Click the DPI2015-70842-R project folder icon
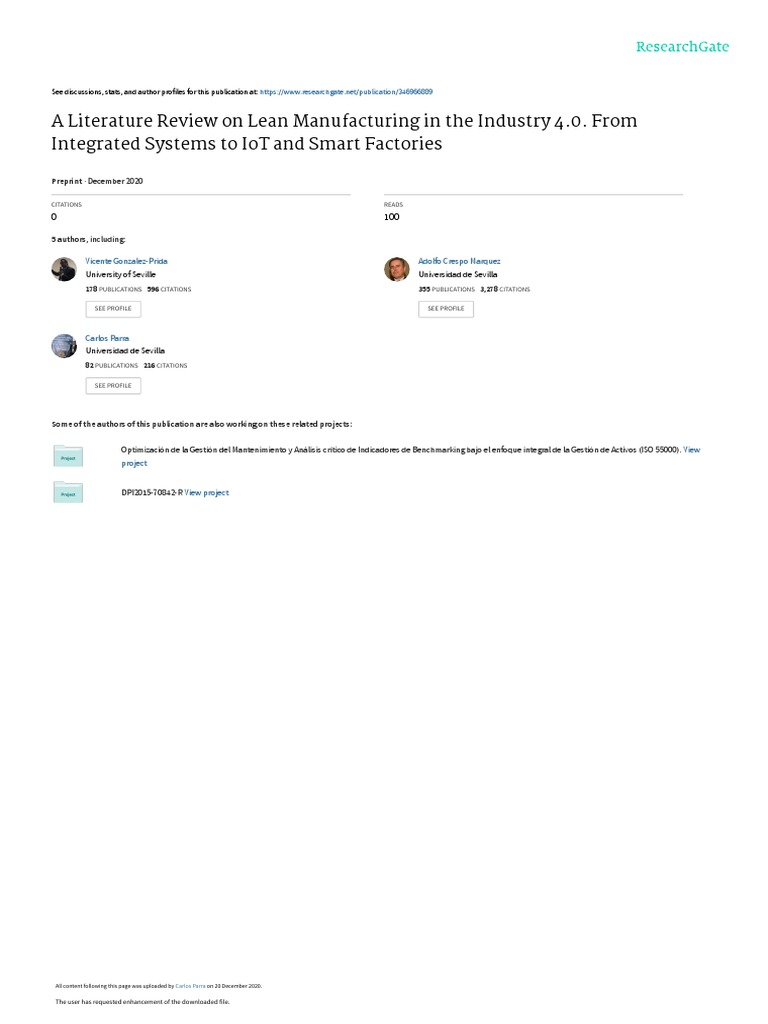The width and height of the screenshot is (768, 1024). (68, 492)
